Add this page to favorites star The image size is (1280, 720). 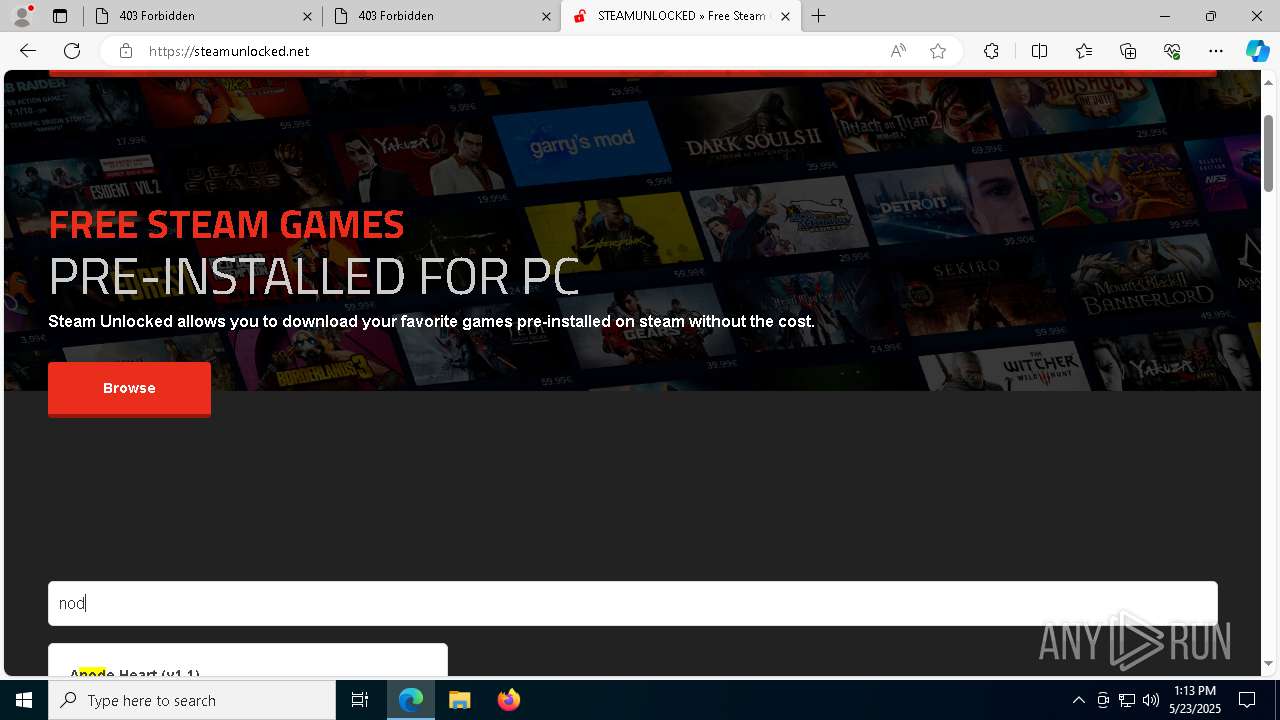938,51
